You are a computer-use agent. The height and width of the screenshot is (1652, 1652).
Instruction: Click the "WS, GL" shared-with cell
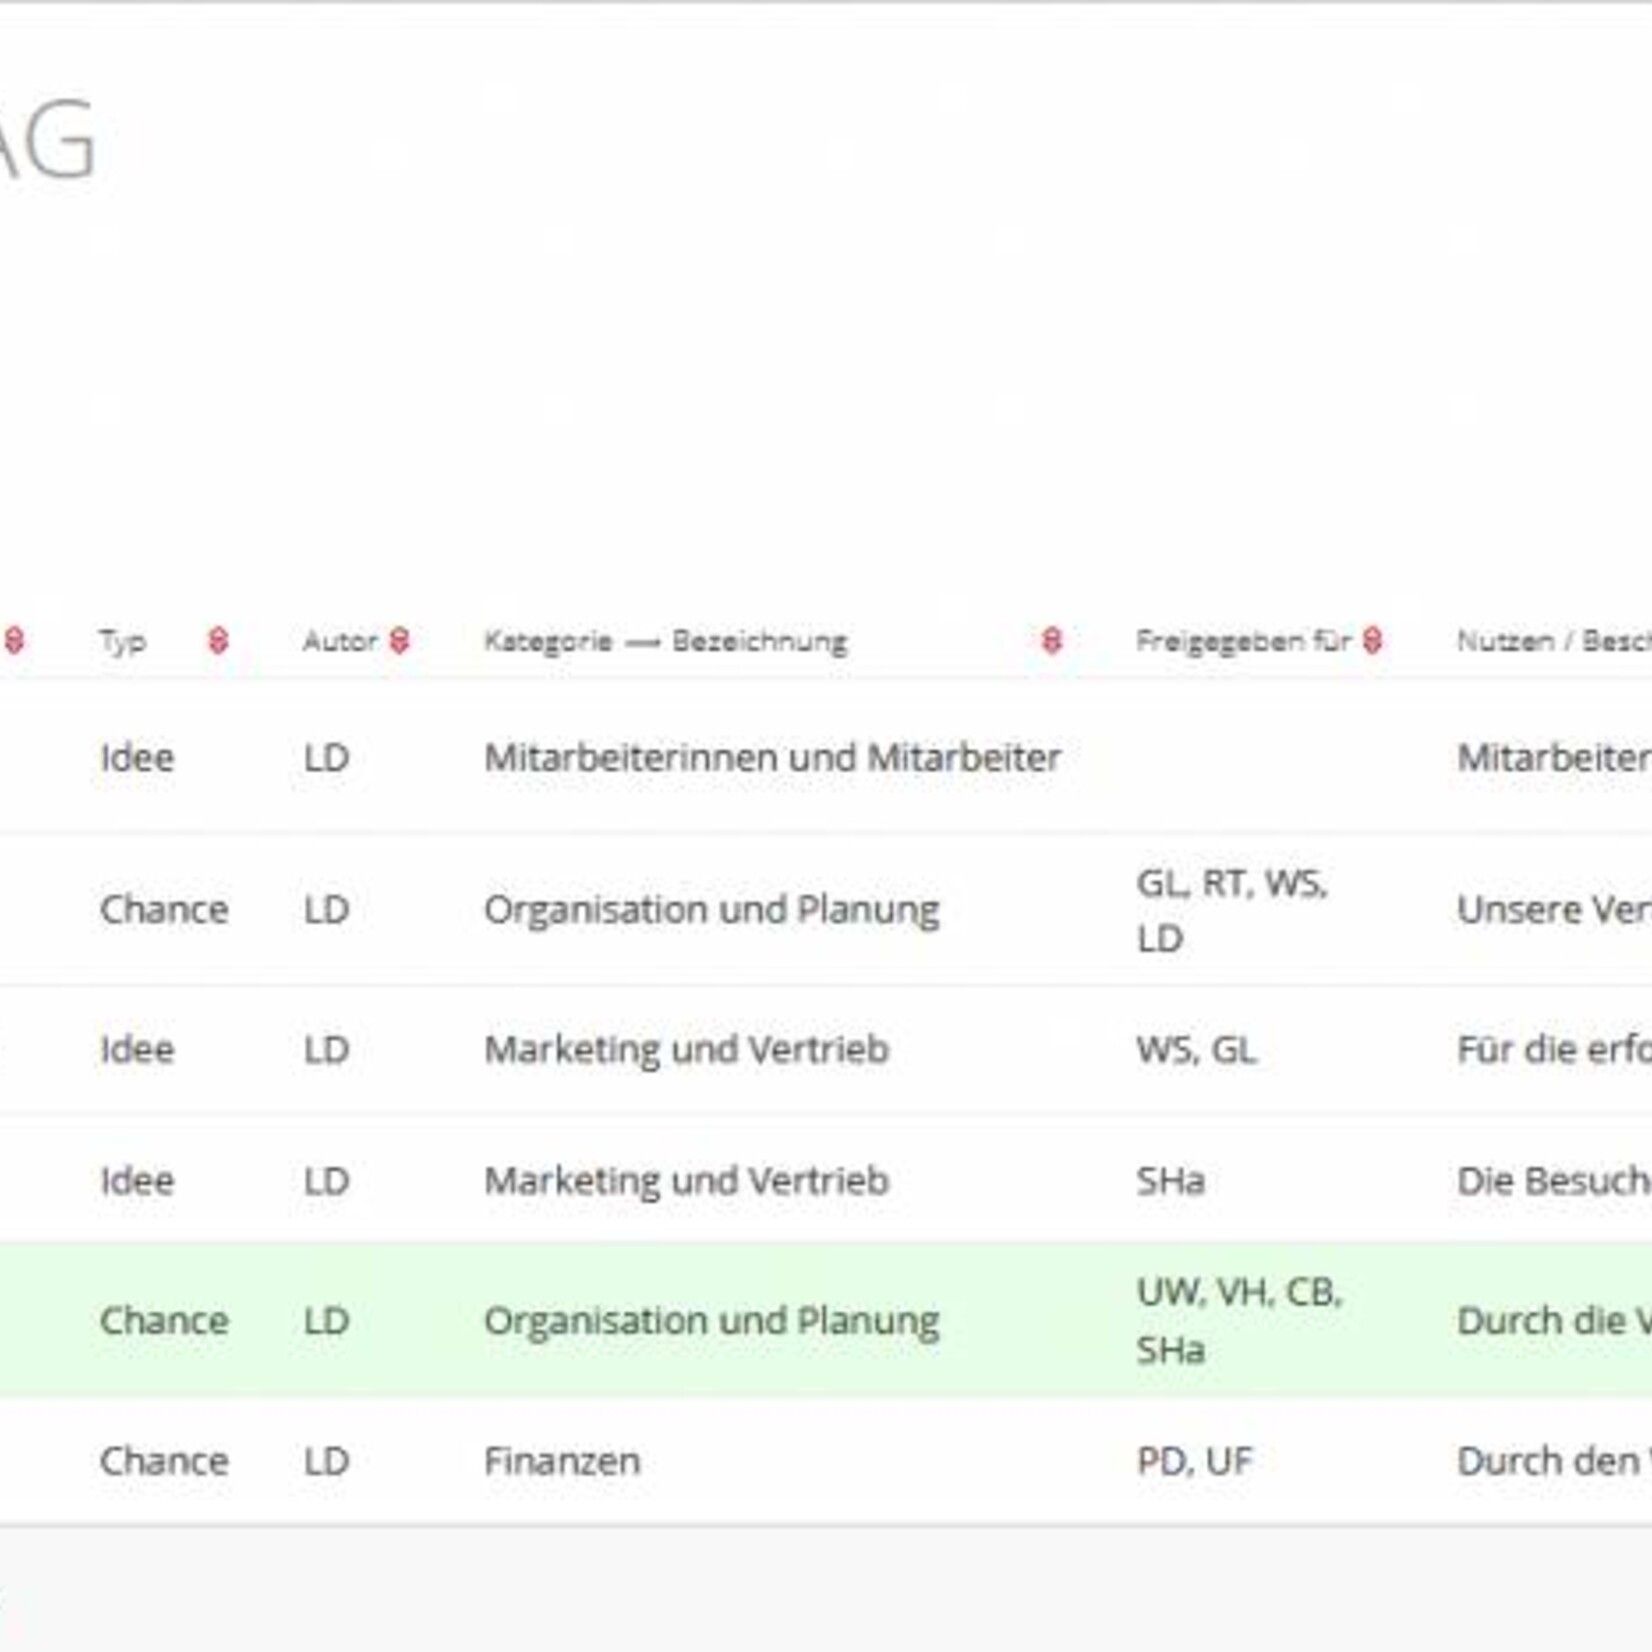coord(1196,1050)
